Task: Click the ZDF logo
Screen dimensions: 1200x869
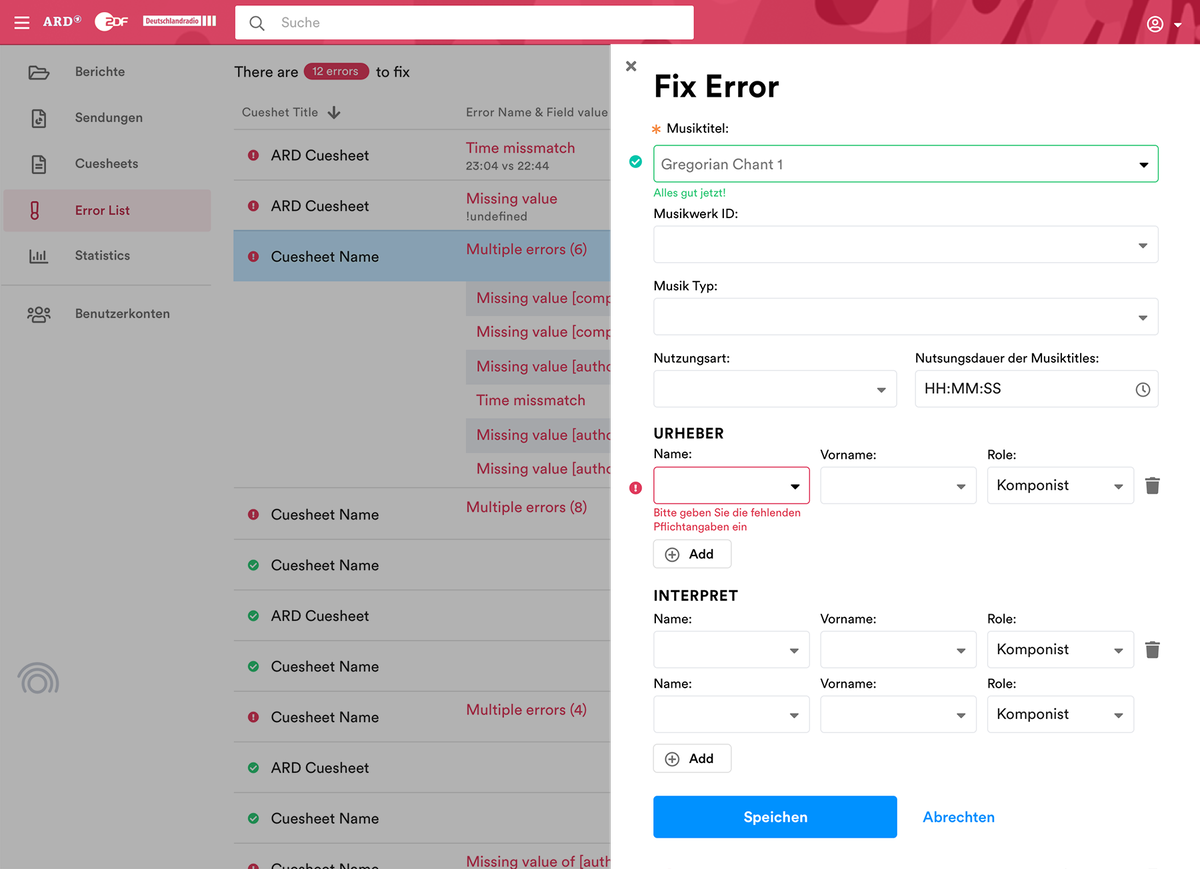Action: (109, 21)
